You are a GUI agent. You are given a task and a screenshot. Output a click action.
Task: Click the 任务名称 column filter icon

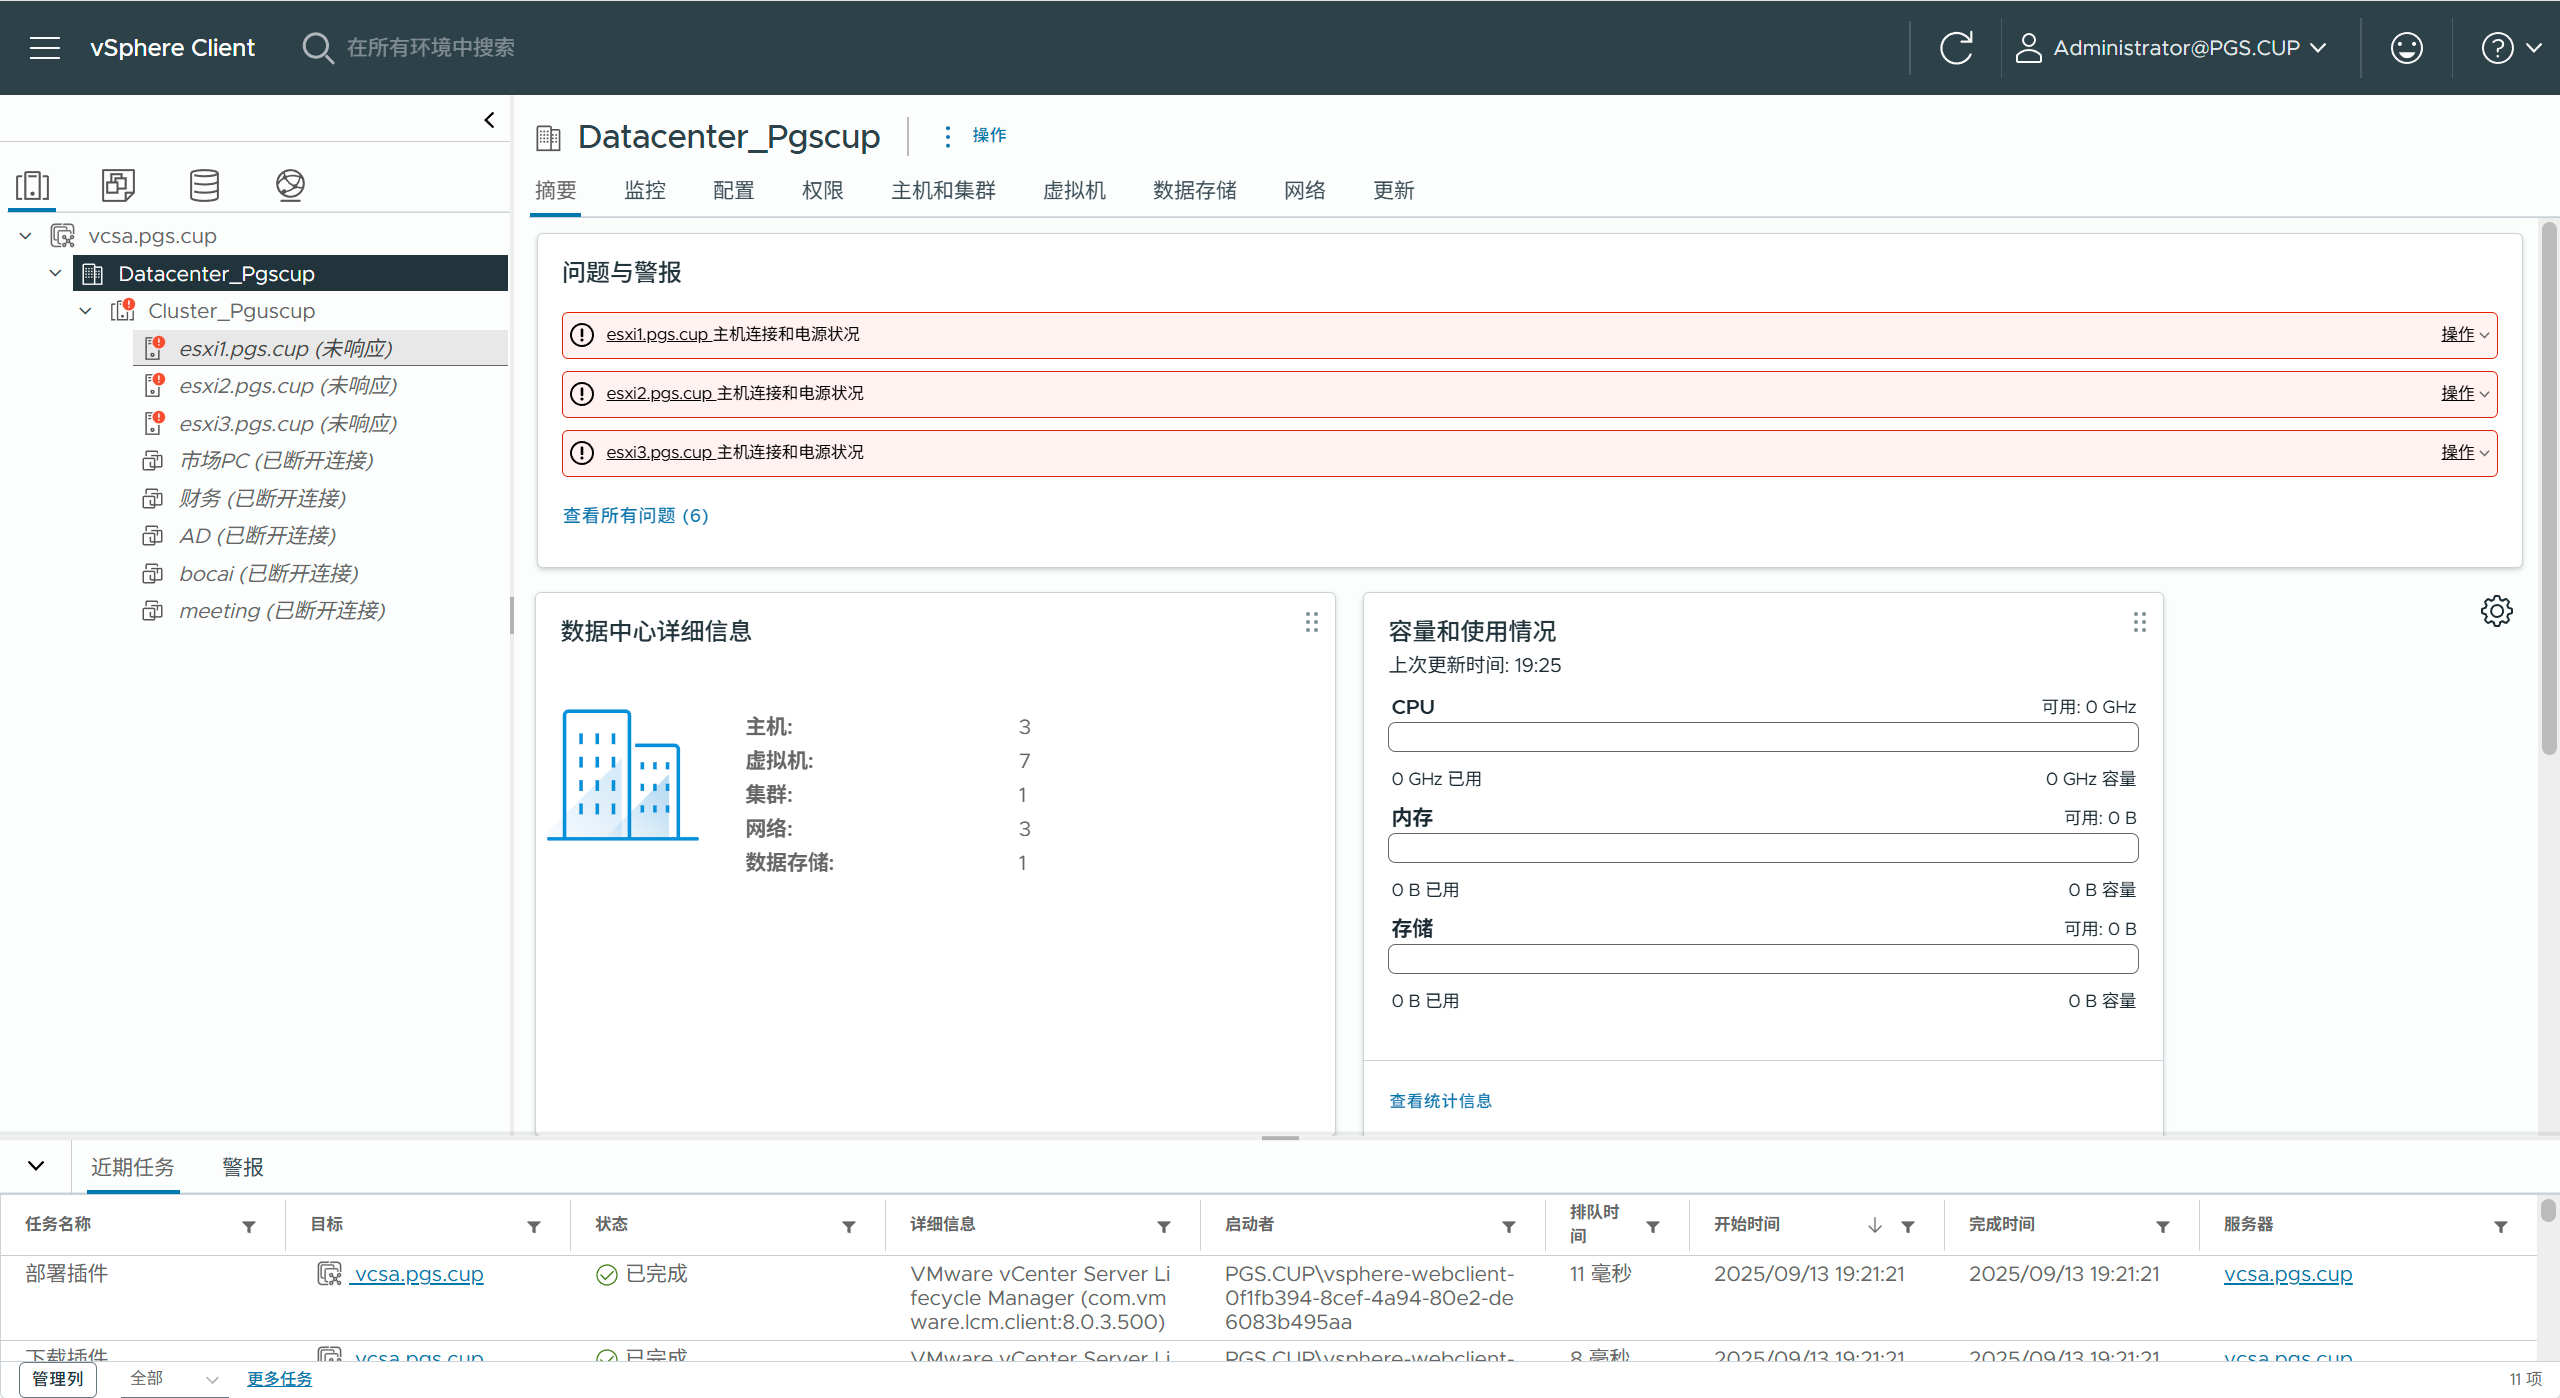pyautogui.click(x=249, y=1226)
